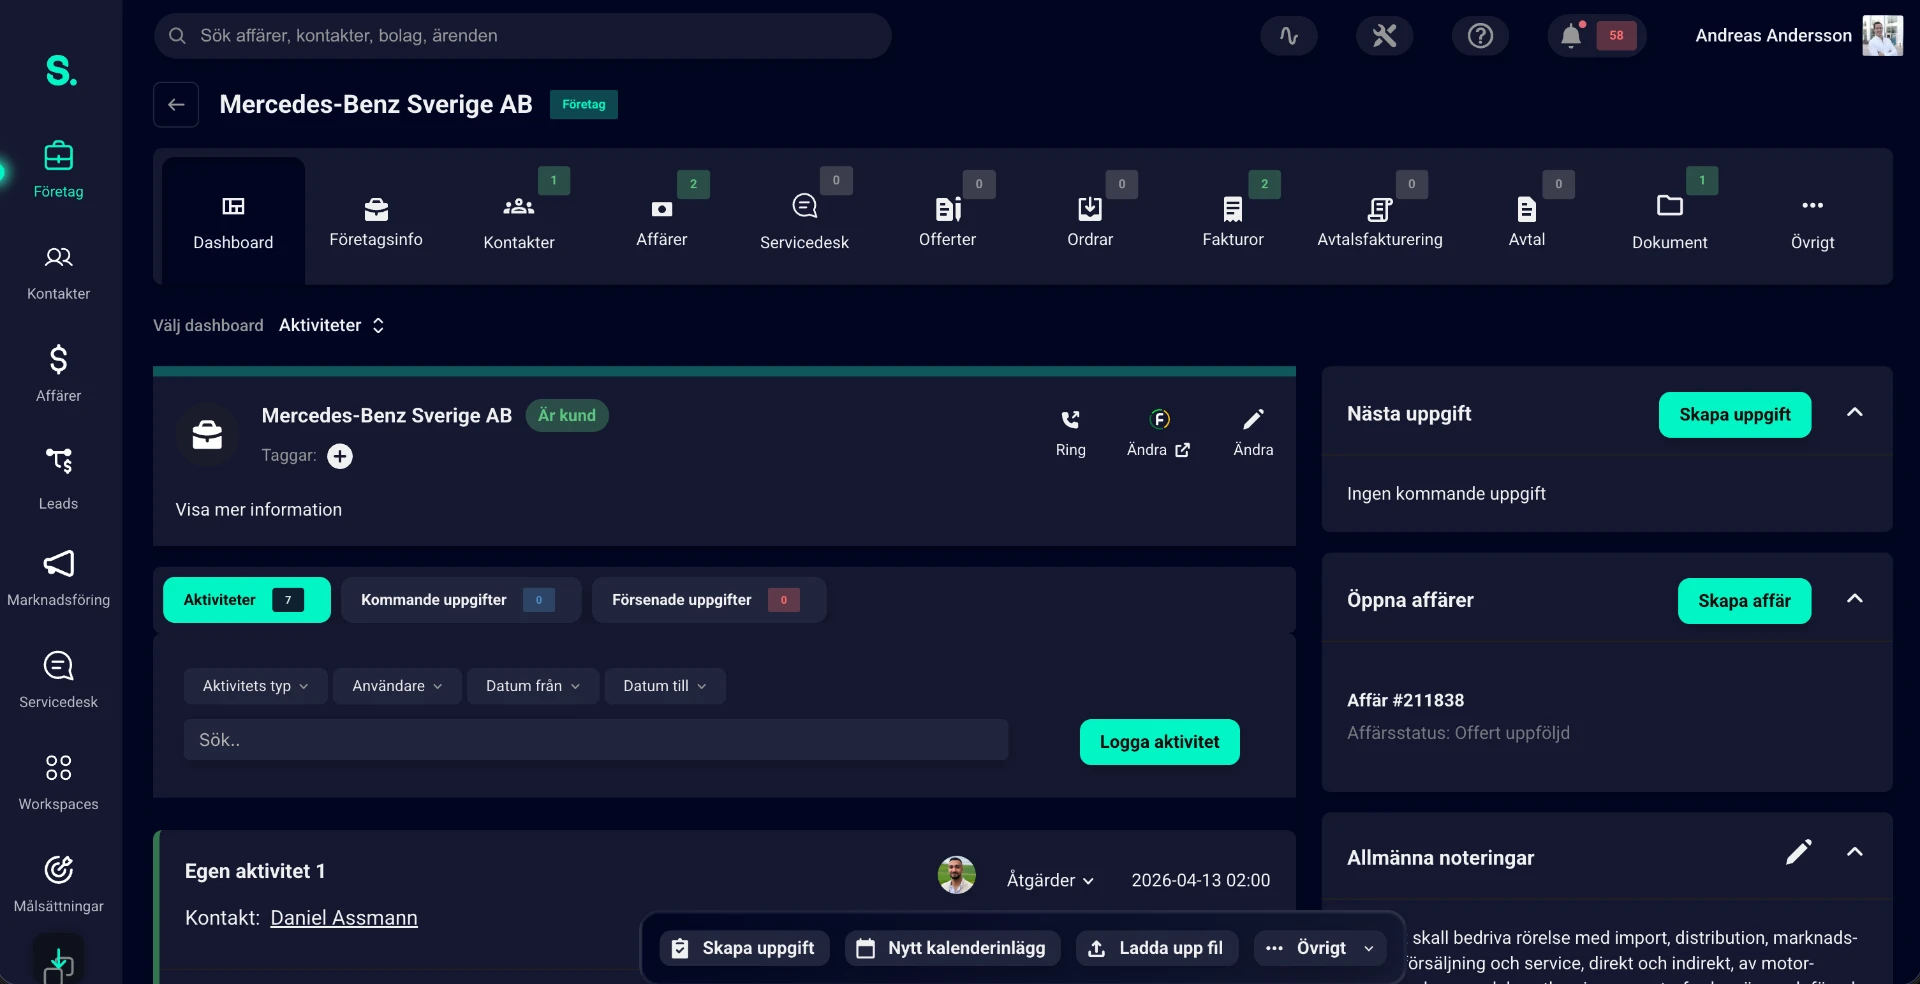Switch to the Kontakter tab
Screen dimensions: 1920x984
519,221
